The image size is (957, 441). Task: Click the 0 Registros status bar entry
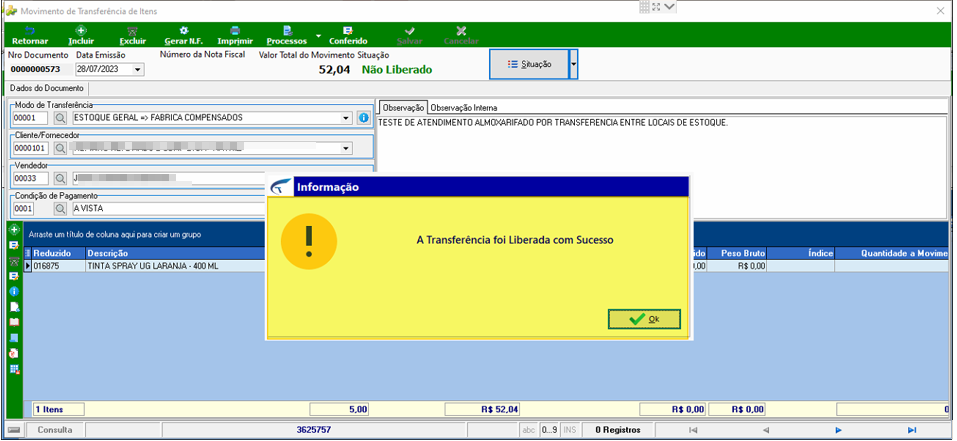[618, 430]
